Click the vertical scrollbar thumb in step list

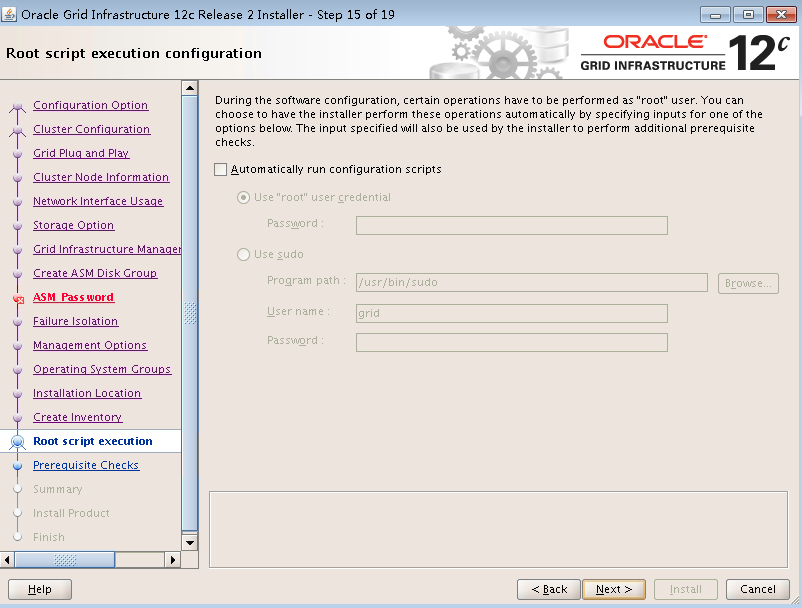click(190, 313)
